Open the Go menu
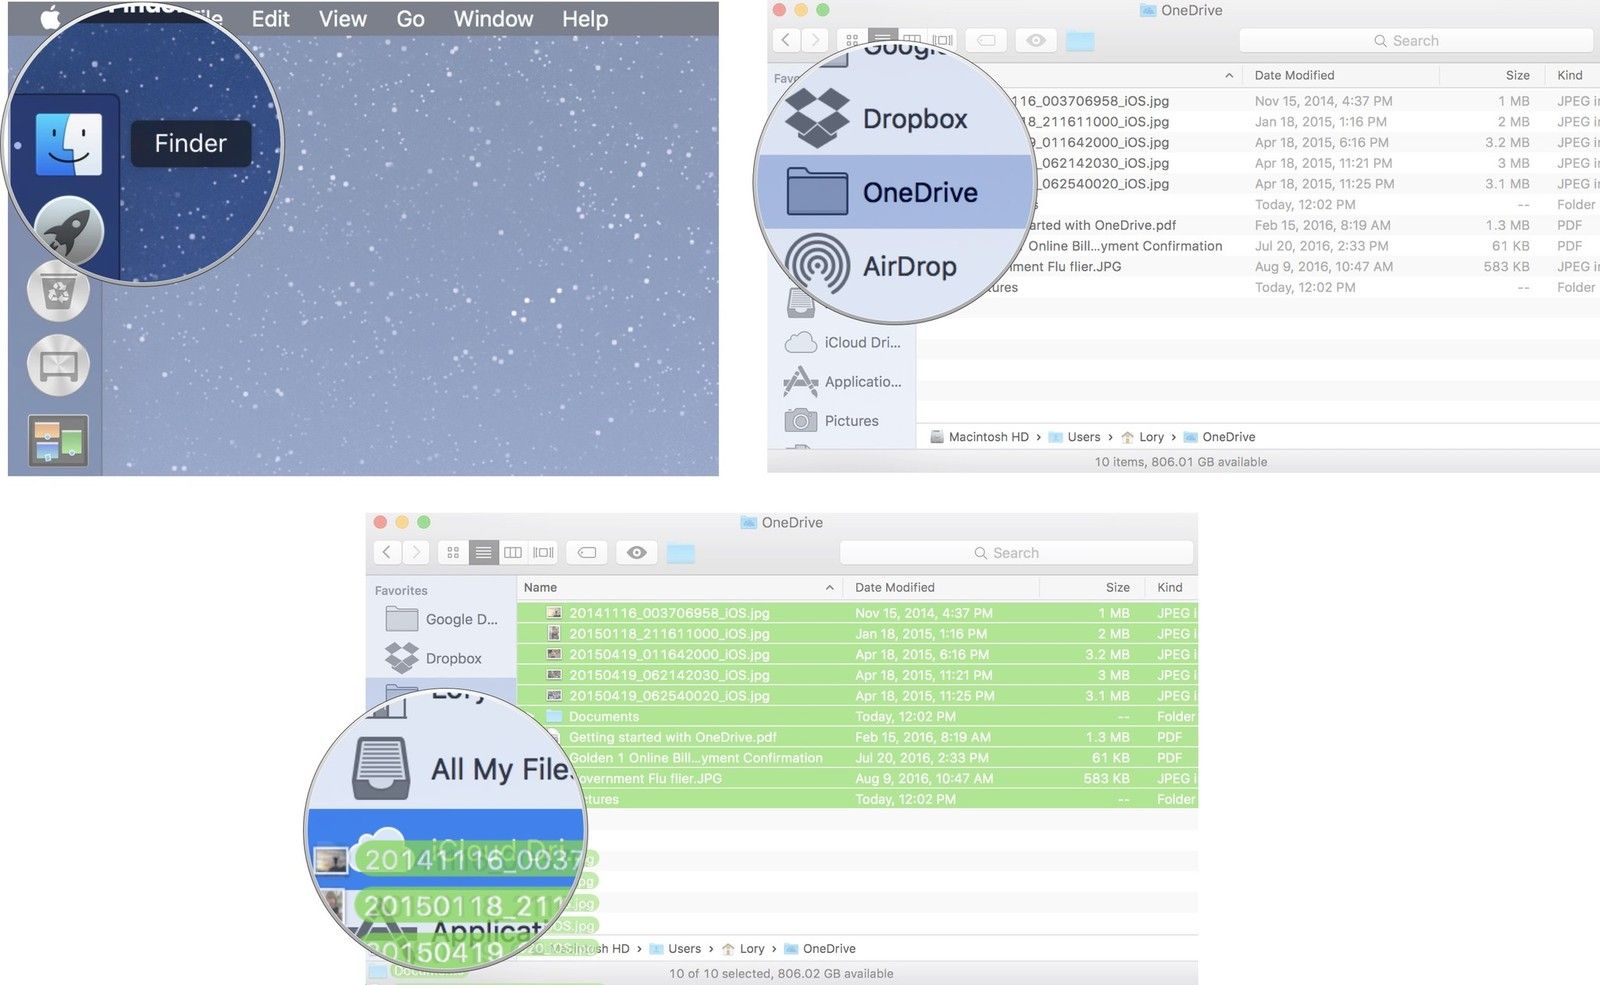 pyautogui.click(x=409, y=18)
